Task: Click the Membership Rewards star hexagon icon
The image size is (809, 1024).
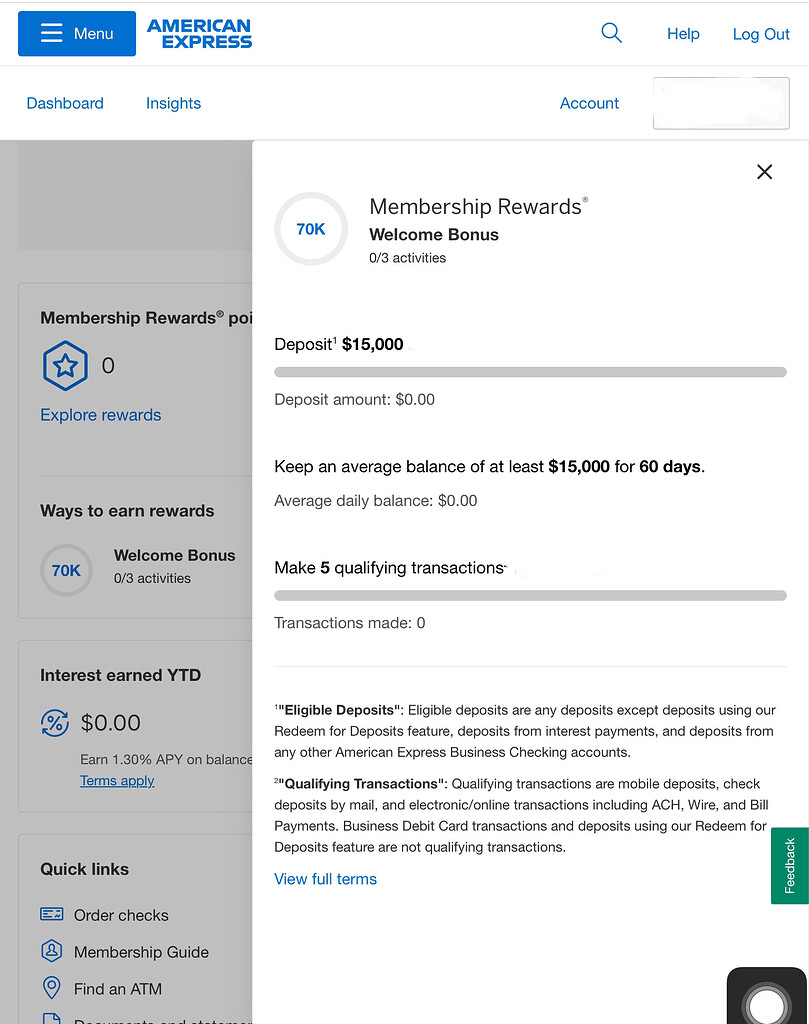Action: (x=65, y=366)
